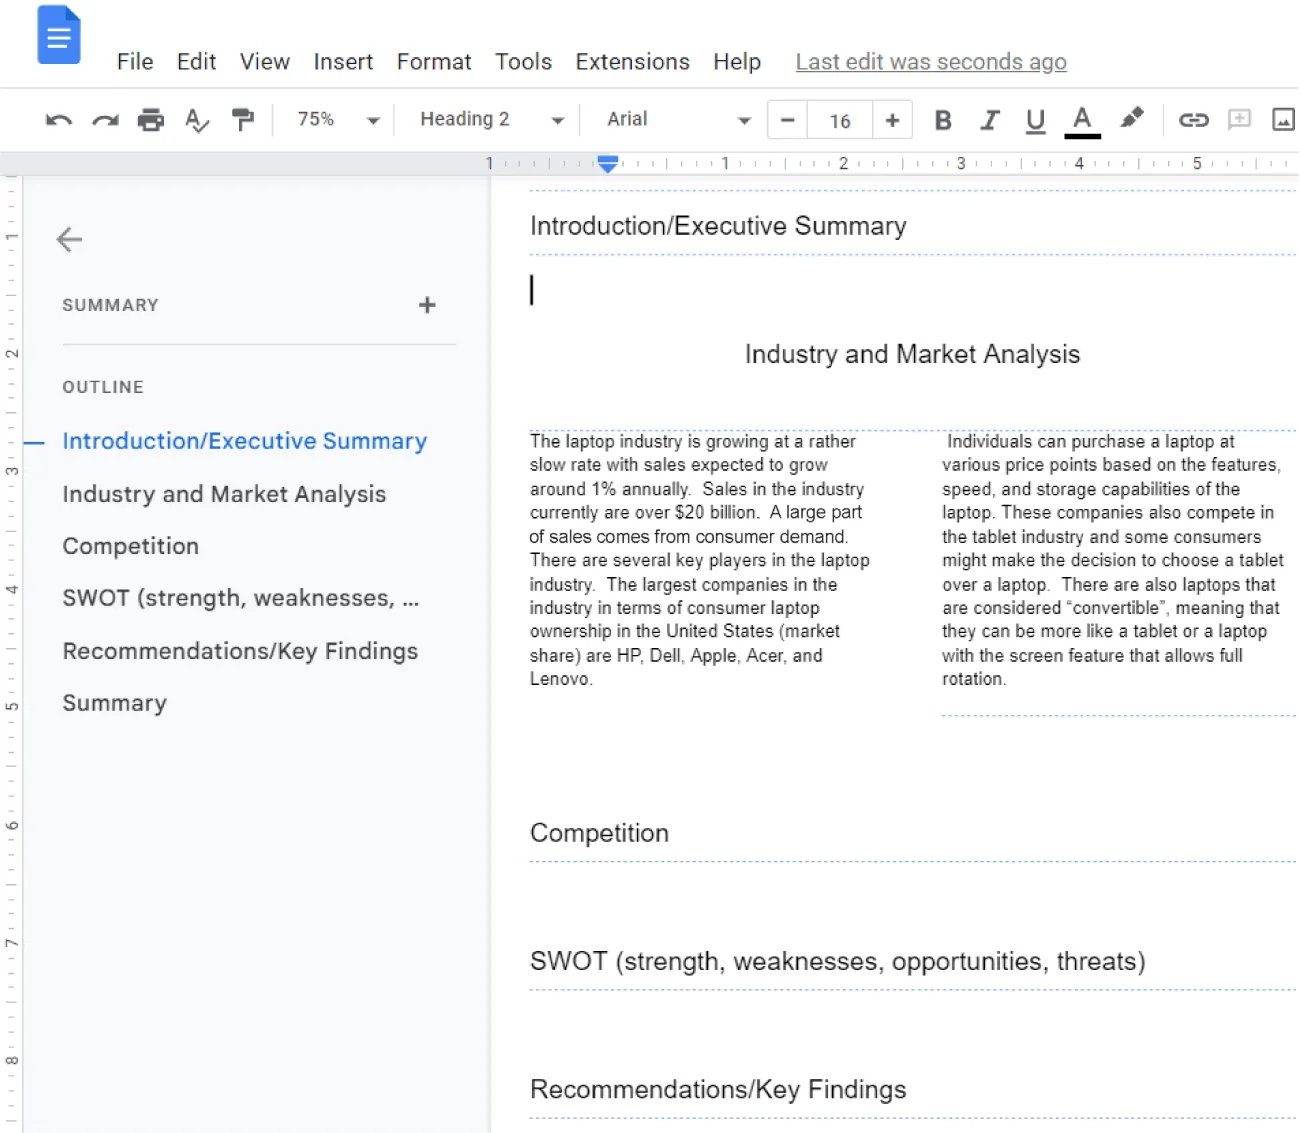Open the print dialog

coord(150,119)
